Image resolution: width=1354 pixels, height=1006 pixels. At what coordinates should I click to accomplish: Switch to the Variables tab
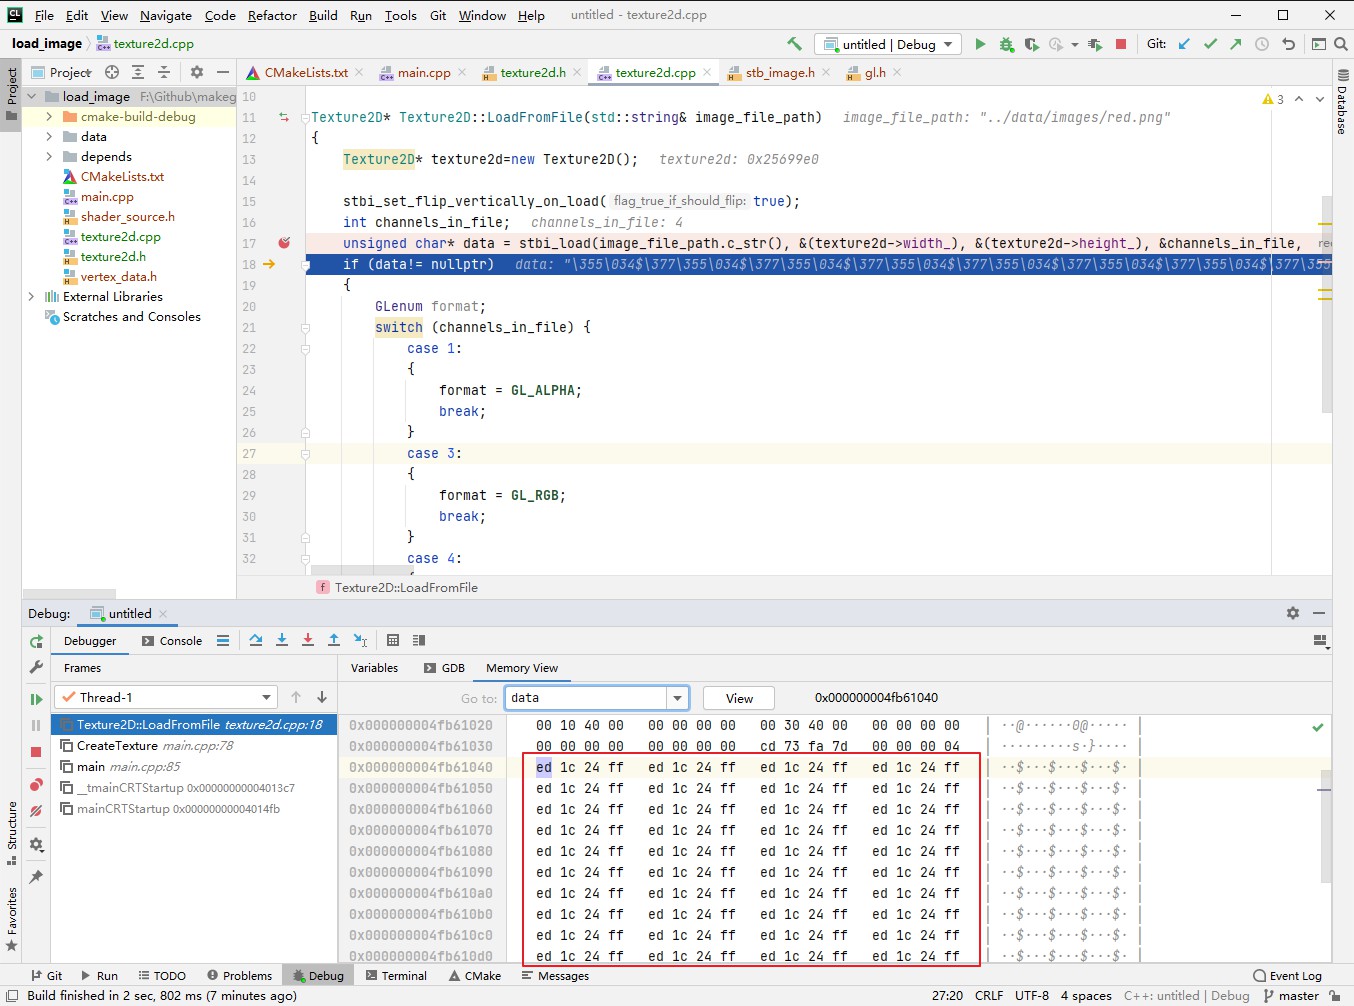pyautogui.click(x=375, y=668)
